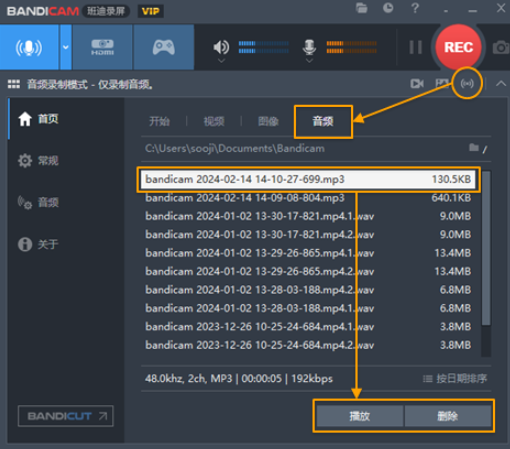
Task: Click the circled audio broadcast icon
Action: point(467,83)
